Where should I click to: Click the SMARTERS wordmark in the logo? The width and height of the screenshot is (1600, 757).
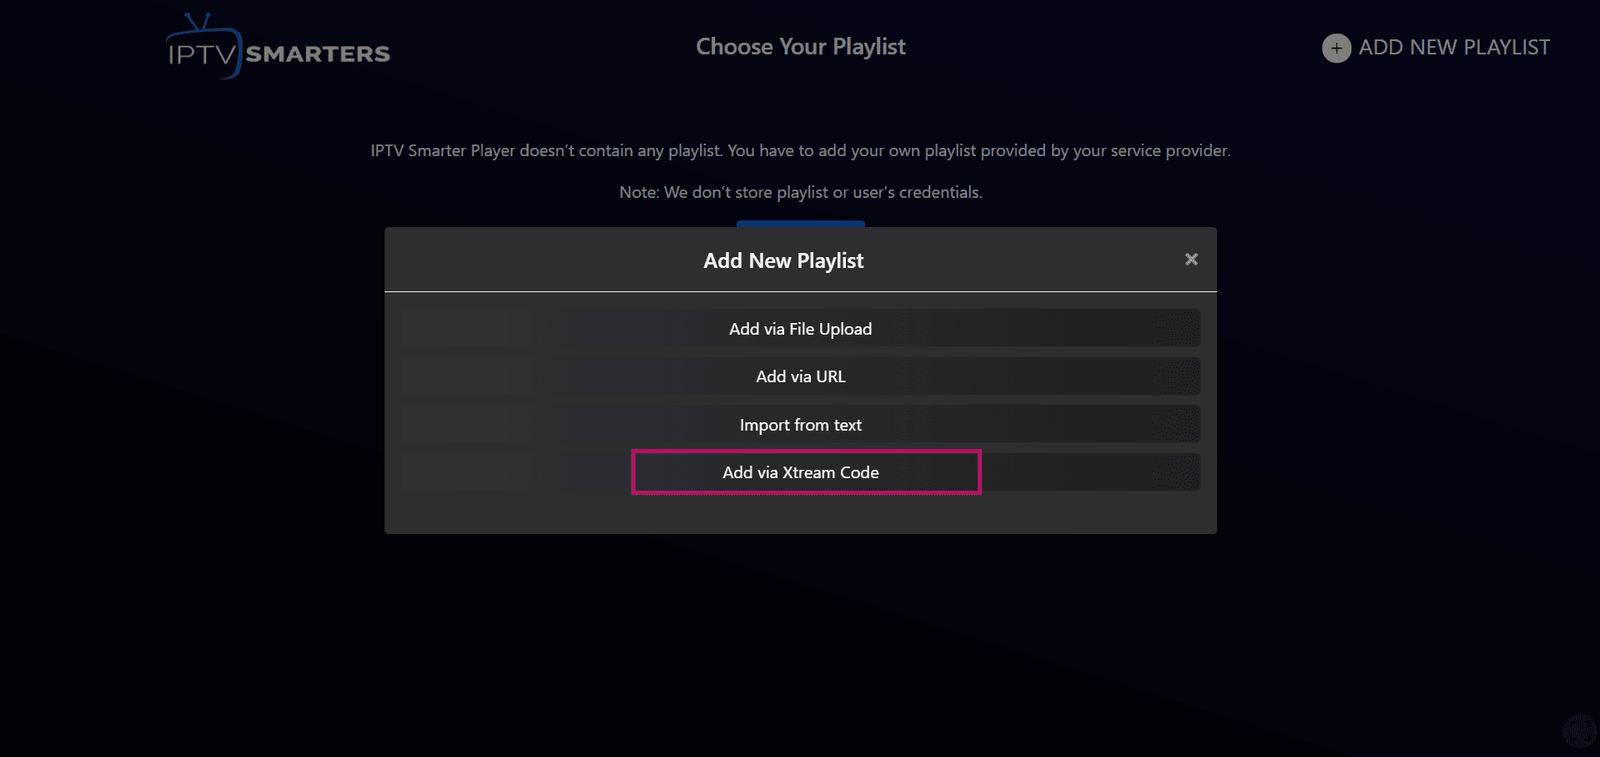(x=318, y=54)
